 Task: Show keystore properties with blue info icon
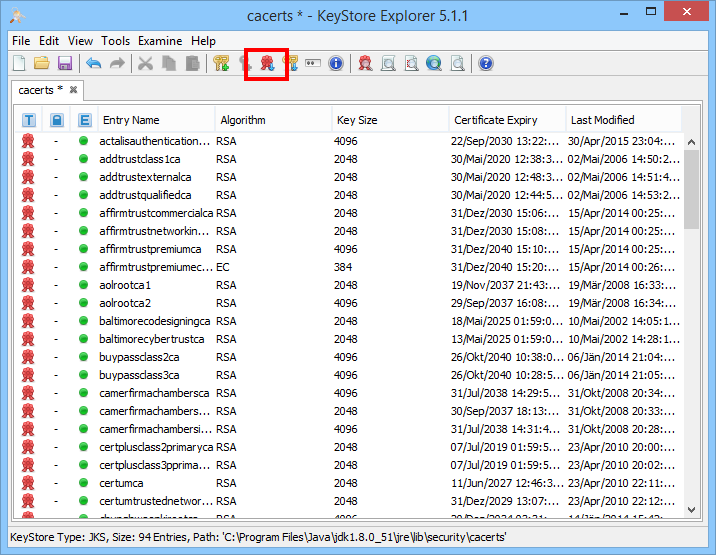(x=336, y=63)
